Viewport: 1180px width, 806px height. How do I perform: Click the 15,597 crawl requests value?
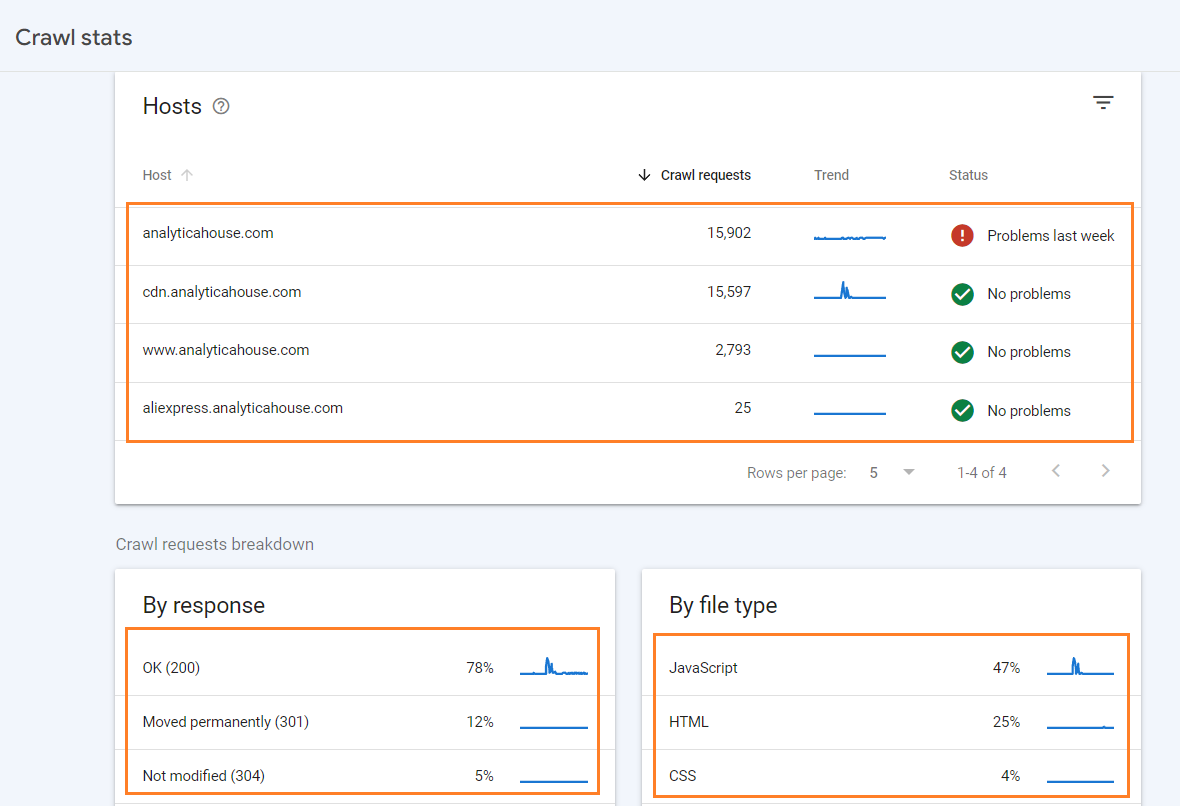[x=728, y=291]
